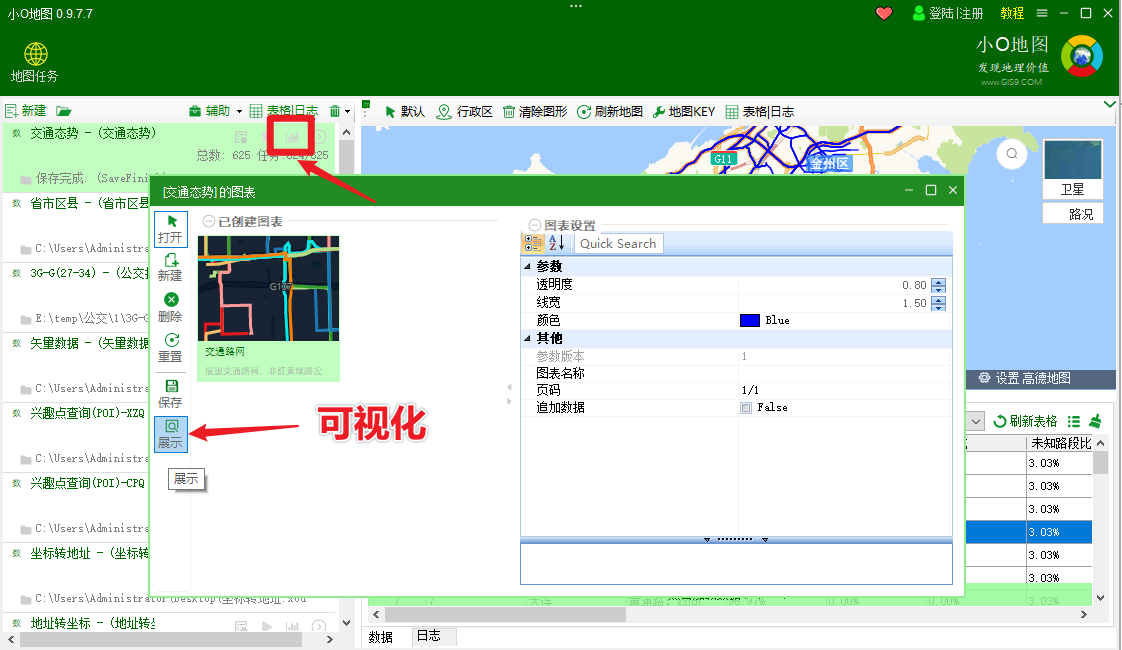This screenshot has width=1122, height=650.
Task: Click the red heart favorite icon
Action: point(884,13)
